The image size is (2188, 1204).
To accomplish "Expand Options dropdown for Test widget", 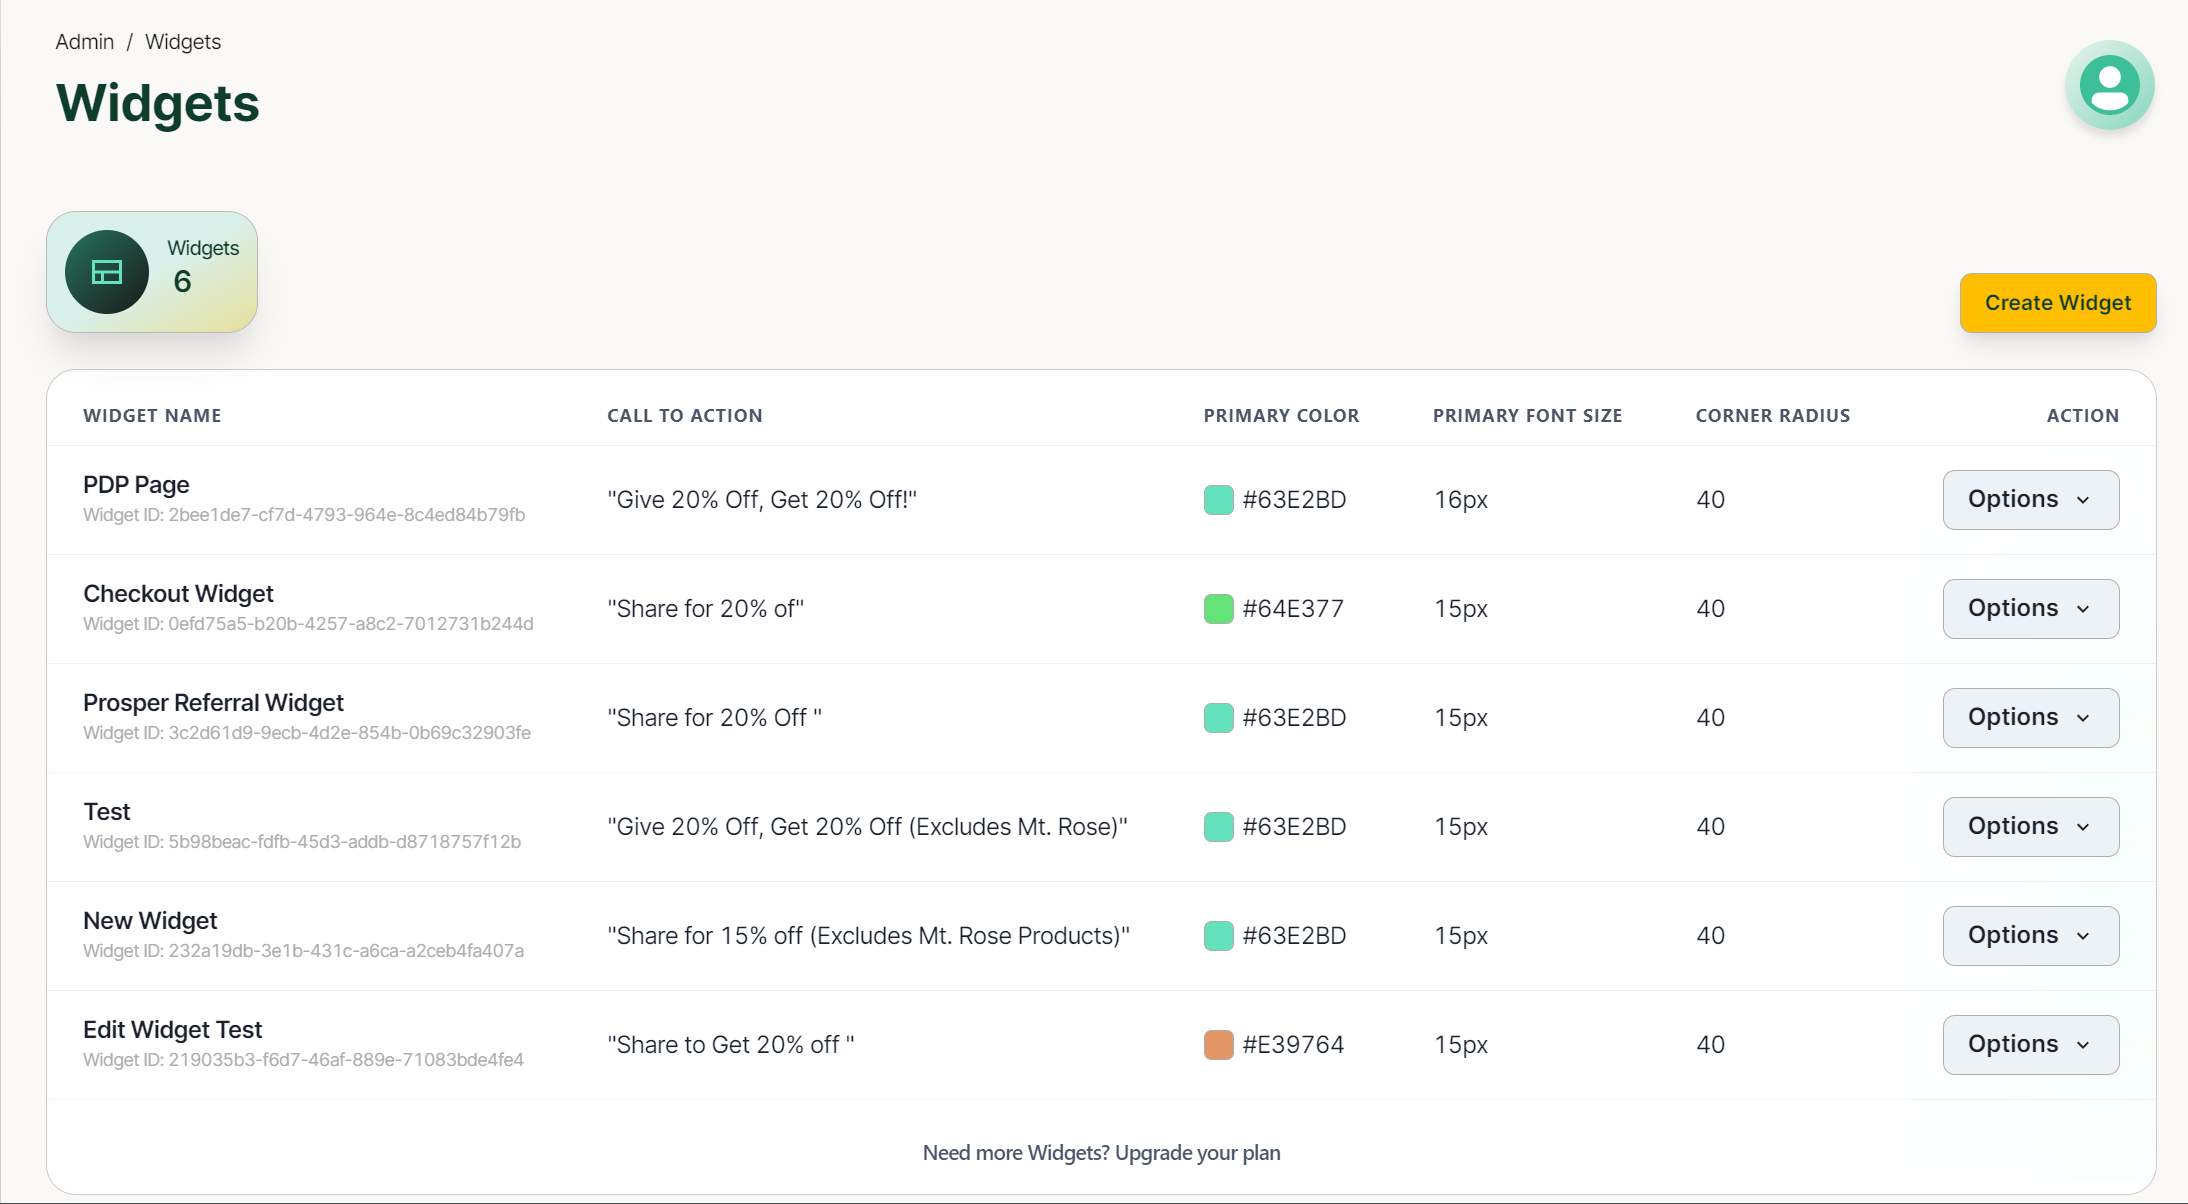I will click(2030, 826).
